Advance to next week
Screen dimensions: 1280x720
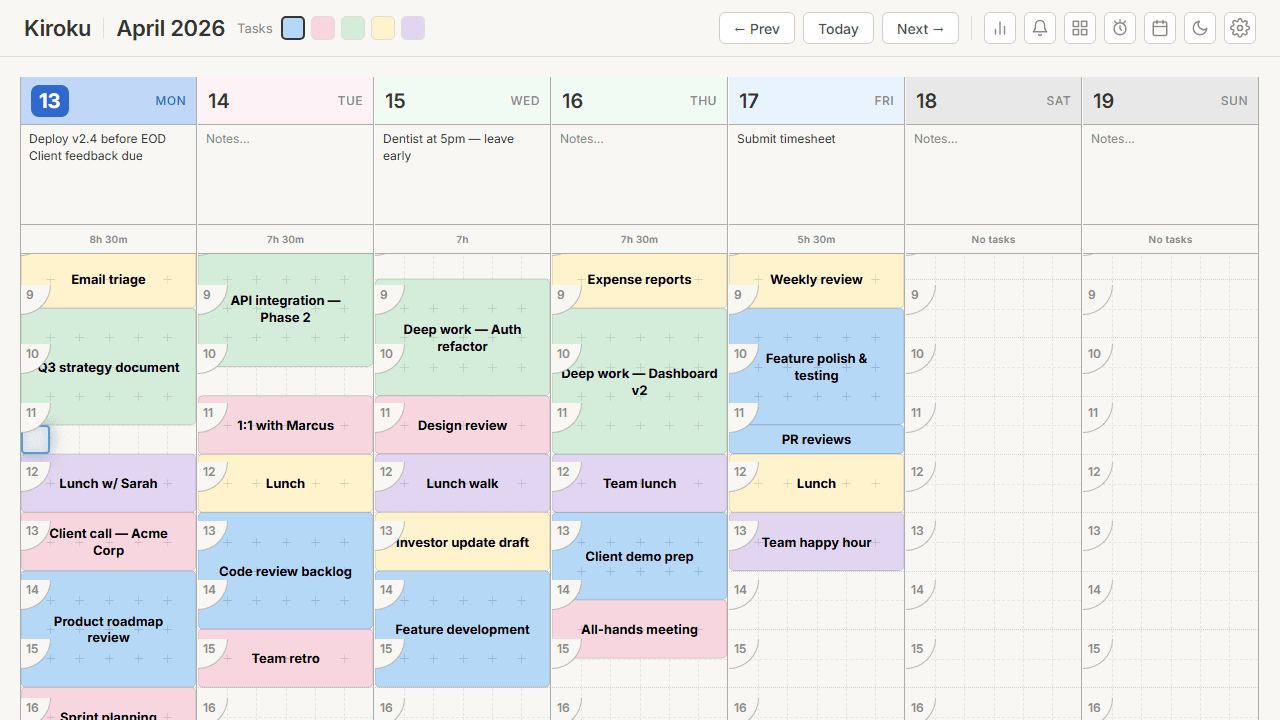pos(920,28)
